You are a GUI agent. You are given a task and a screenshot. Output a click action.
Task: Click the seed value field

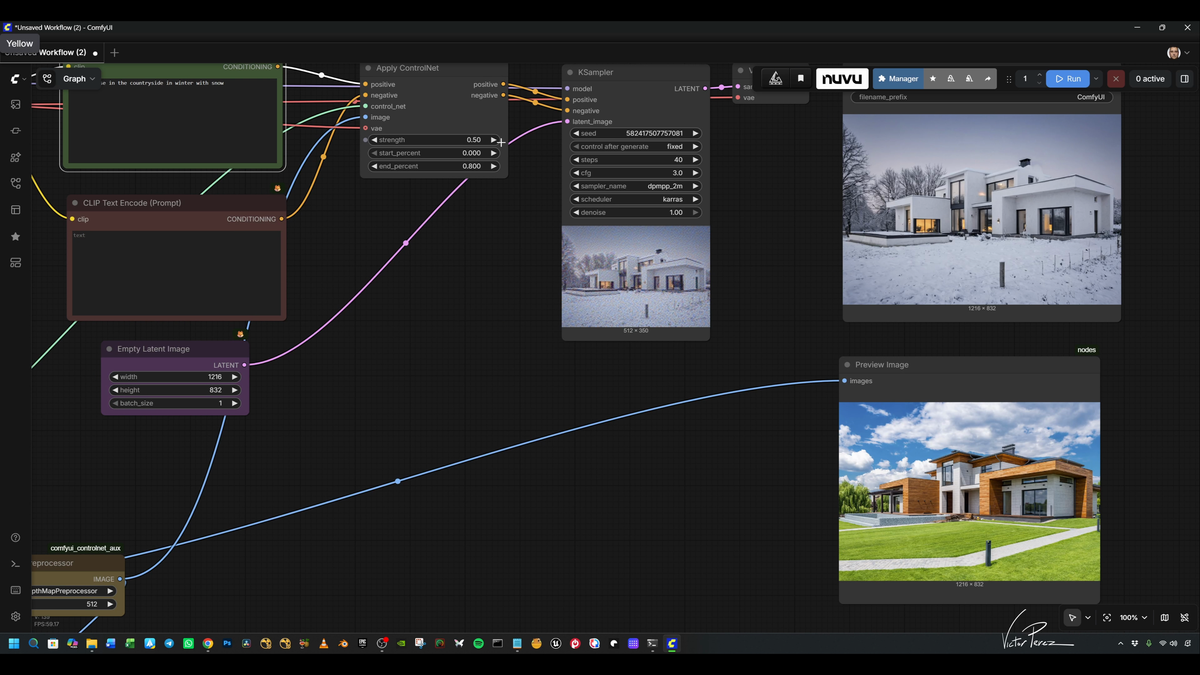636,133
